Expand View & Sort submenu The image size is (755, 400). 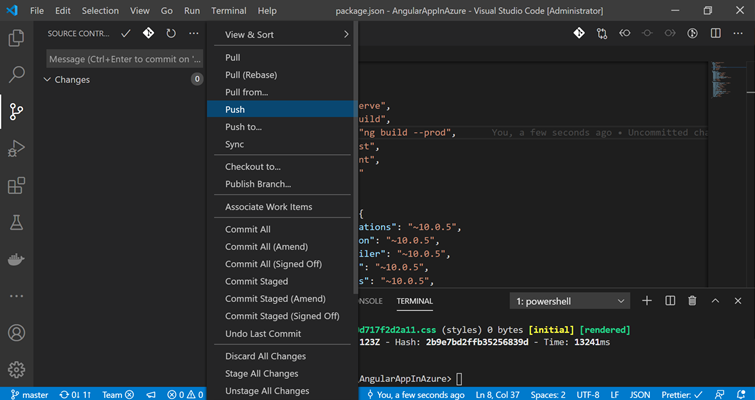click(282, 35)
